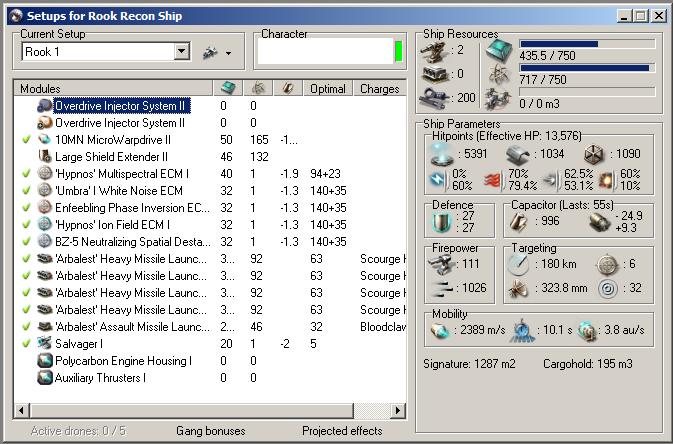Click the Character selection box
The height and width of the screenshot is (444, 673).
tap(324, 51)
